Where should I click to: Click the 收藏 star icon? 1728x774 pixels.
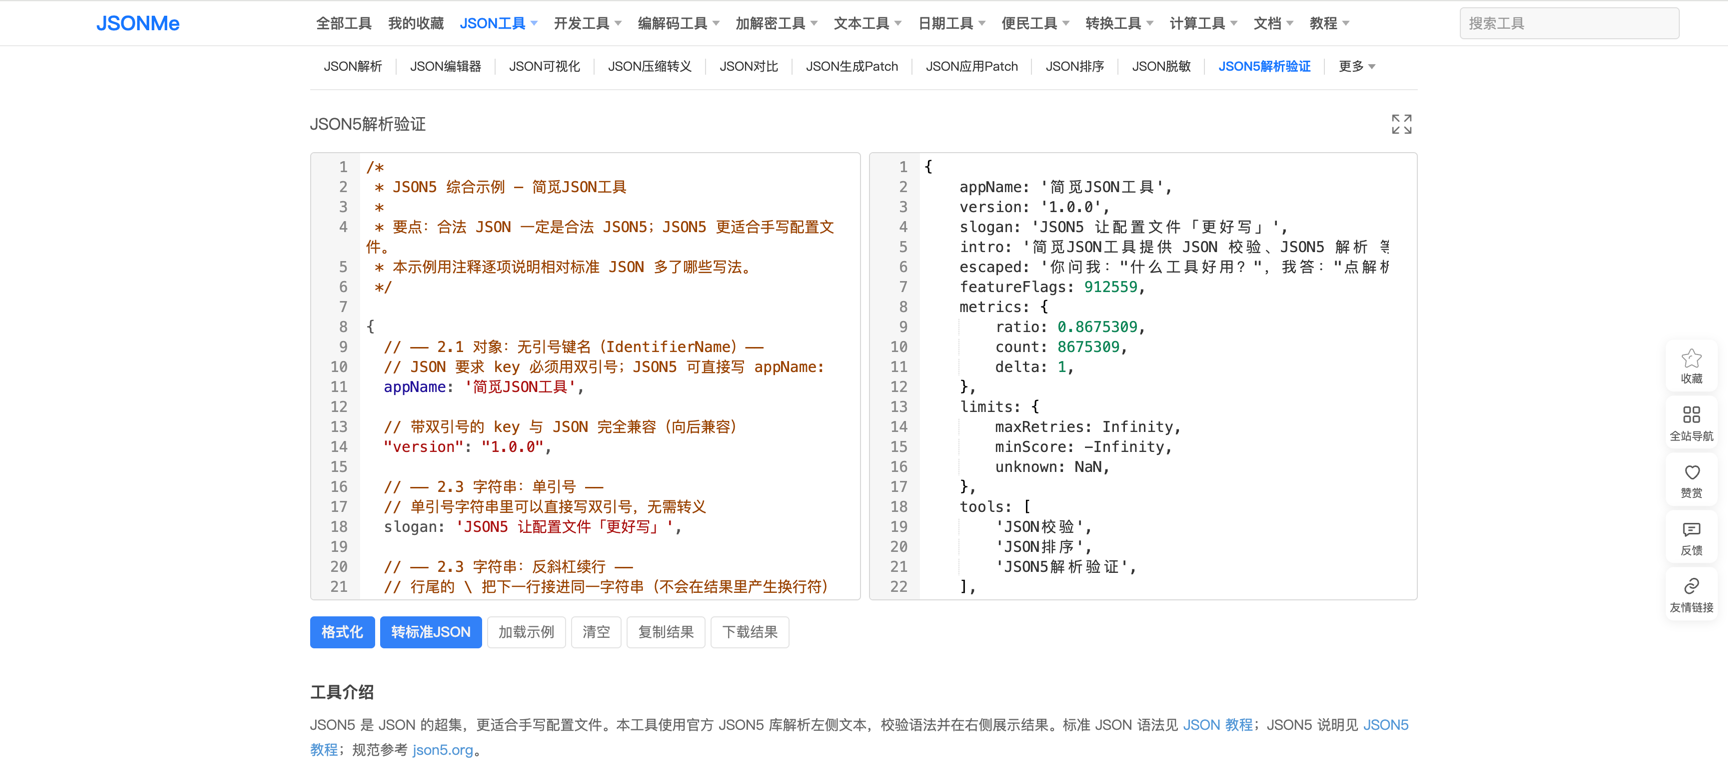point(1691,366)
